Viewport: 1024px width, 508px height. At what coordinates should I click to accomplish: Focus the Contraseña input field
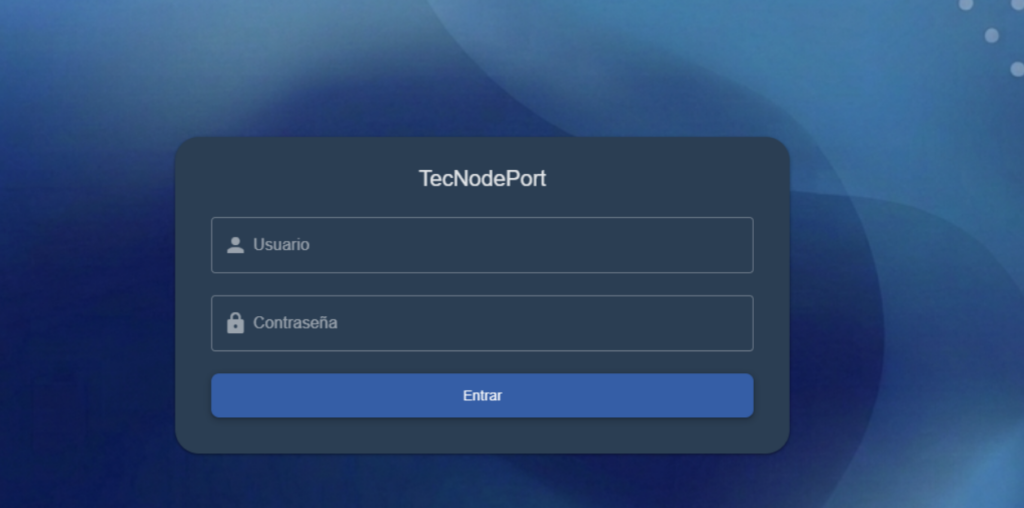tap(500, 323)
